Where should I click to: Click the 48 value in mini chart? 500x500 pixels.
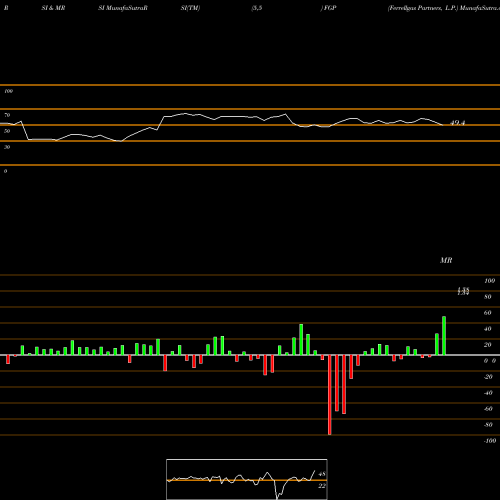point(322,474)
